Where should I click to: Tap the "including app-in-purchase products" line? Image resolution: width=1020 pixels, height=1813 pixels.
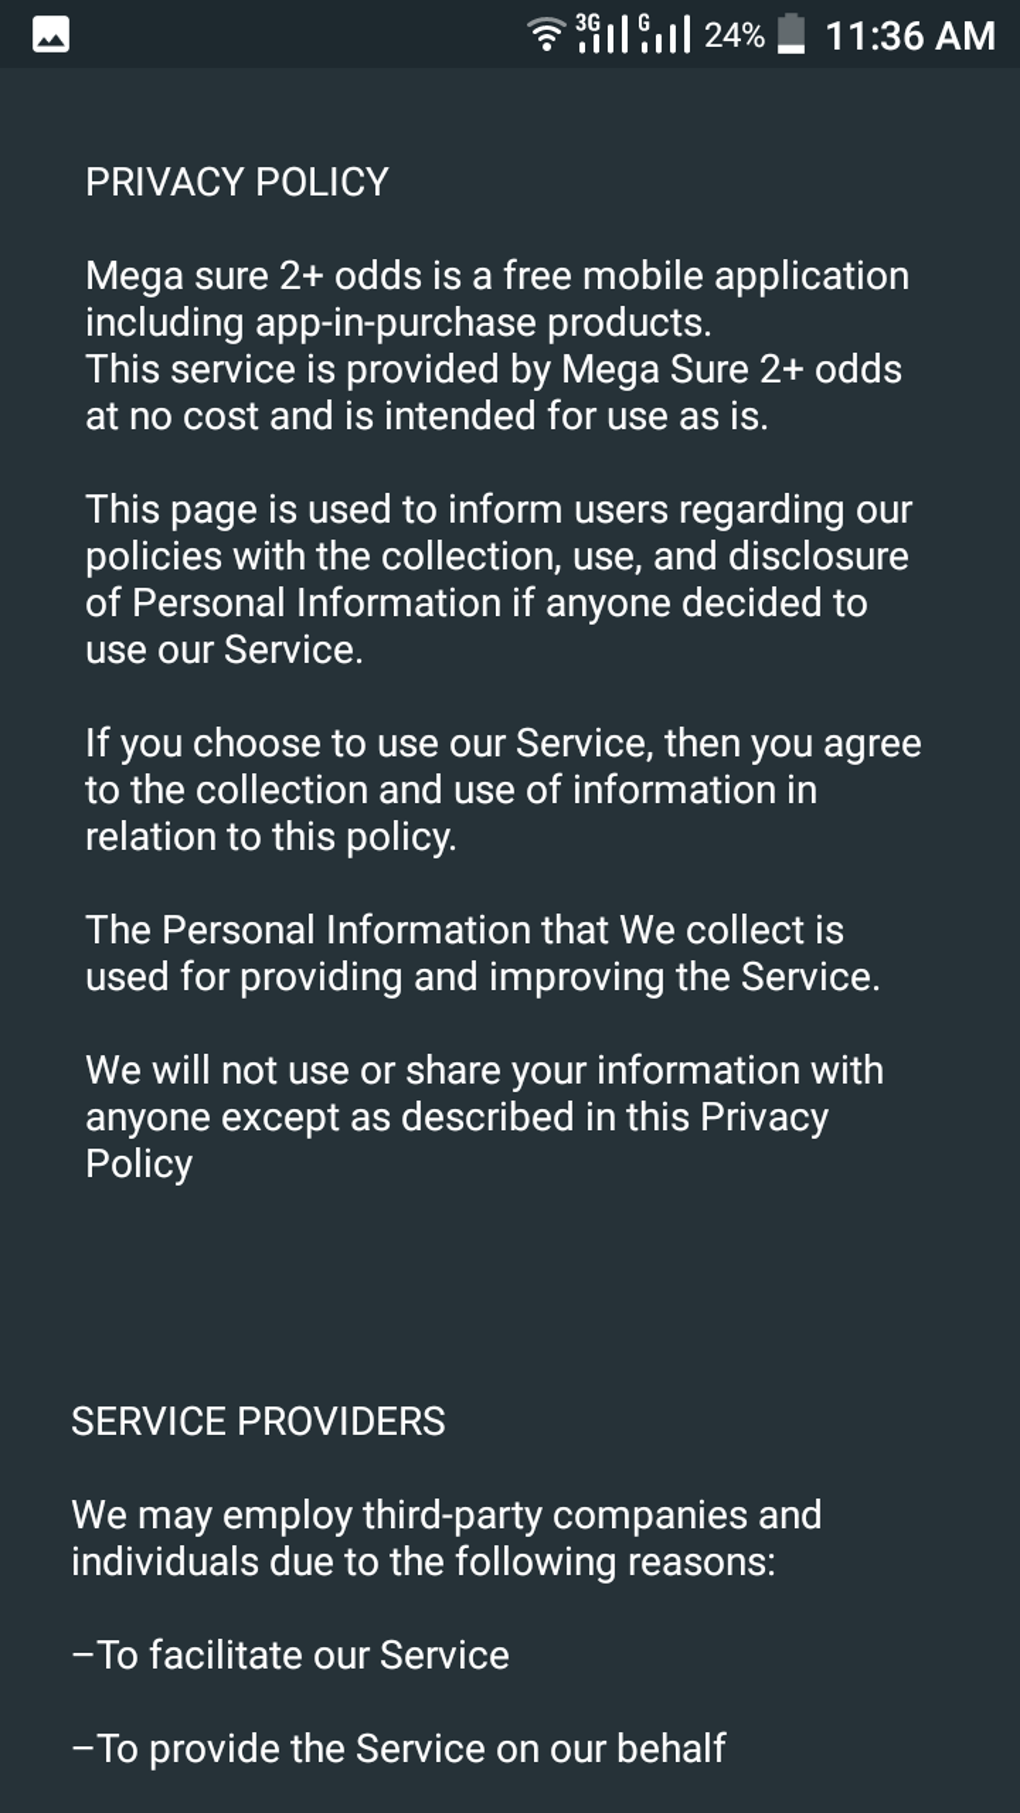[398, 322]
